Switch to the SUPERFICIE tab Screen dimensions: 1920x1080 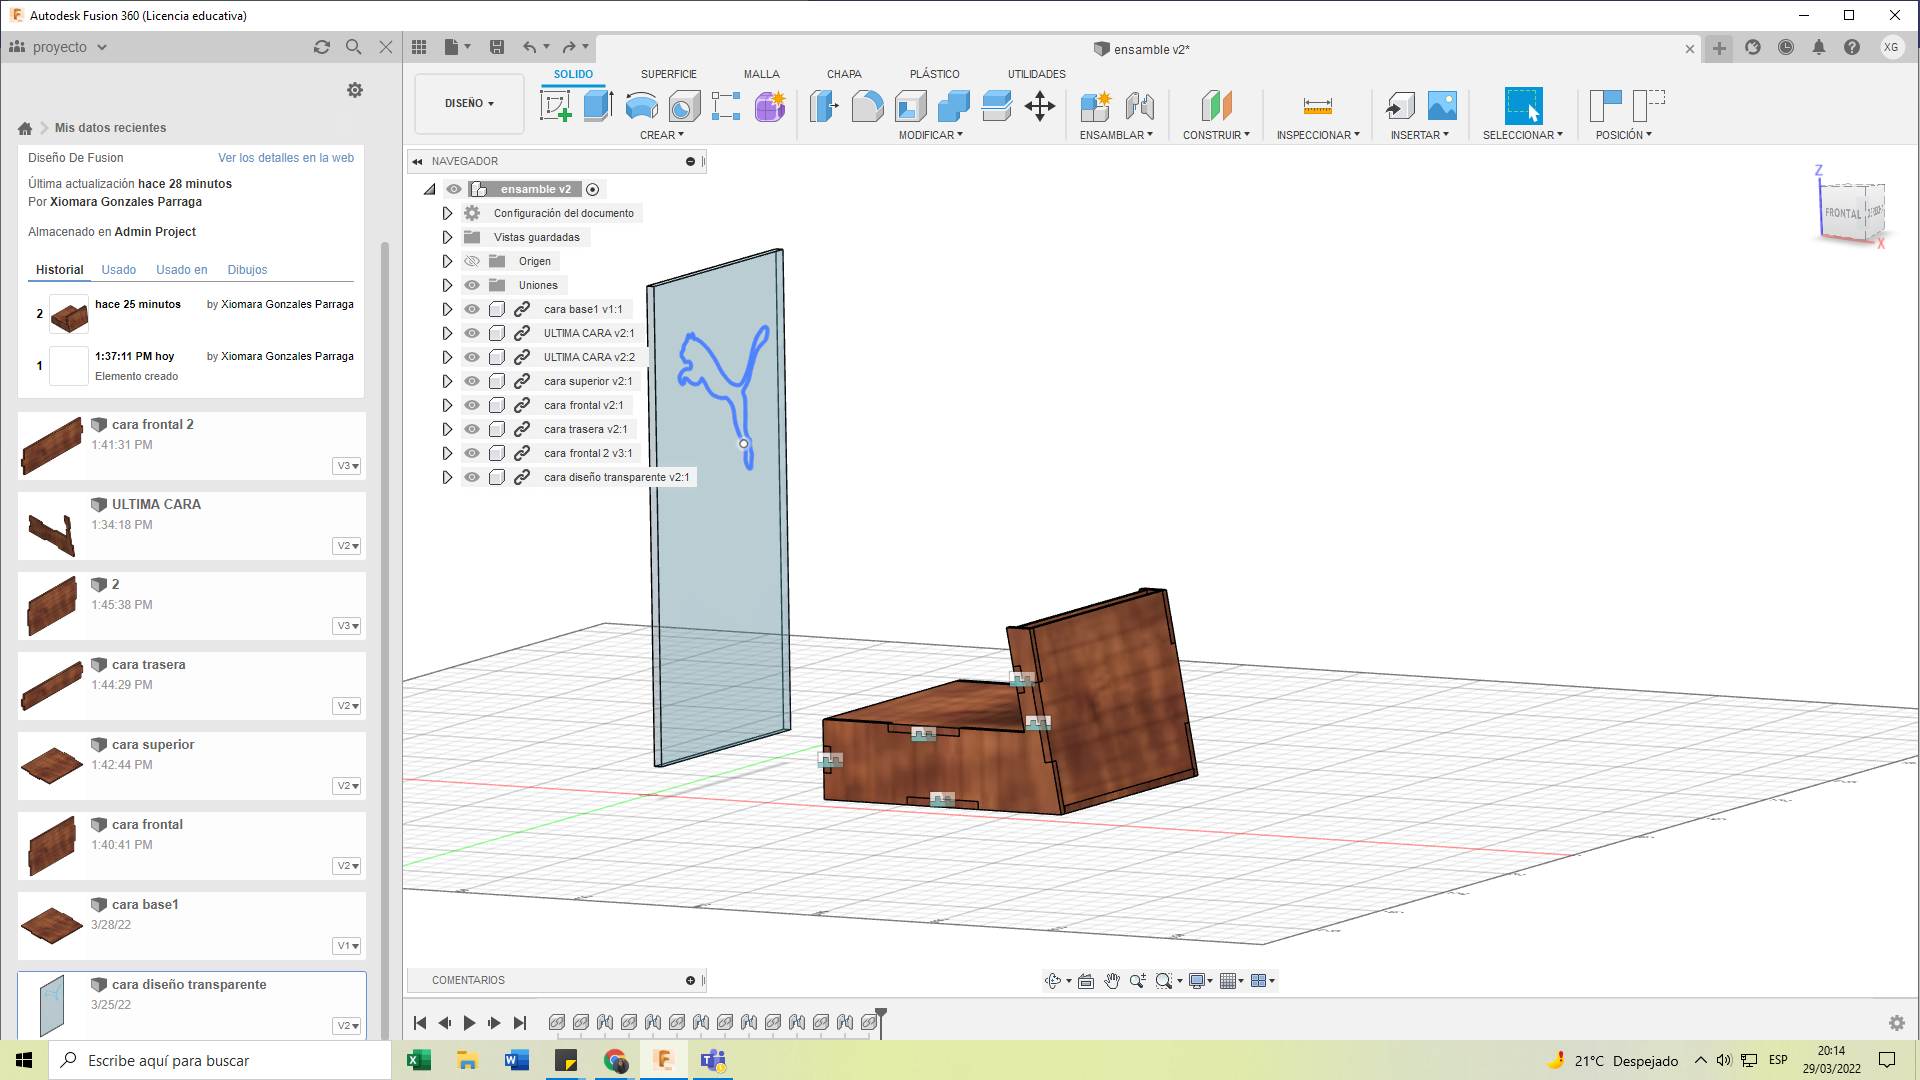coord(669,74)
